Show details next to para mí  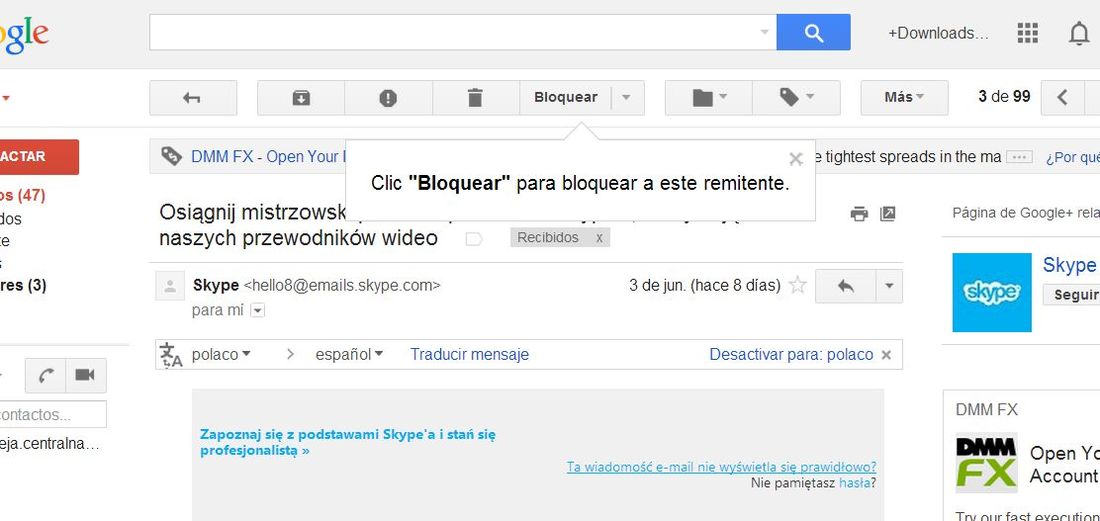tap(257, 310)
